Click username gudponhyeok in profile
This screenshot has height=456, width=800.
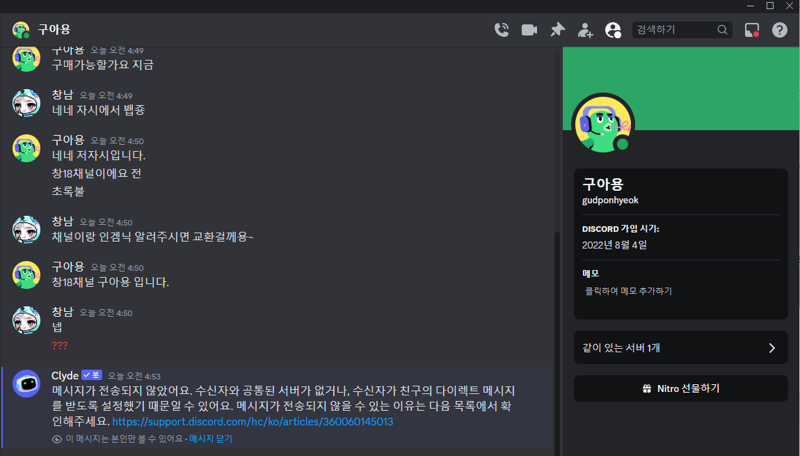(610, 200)
